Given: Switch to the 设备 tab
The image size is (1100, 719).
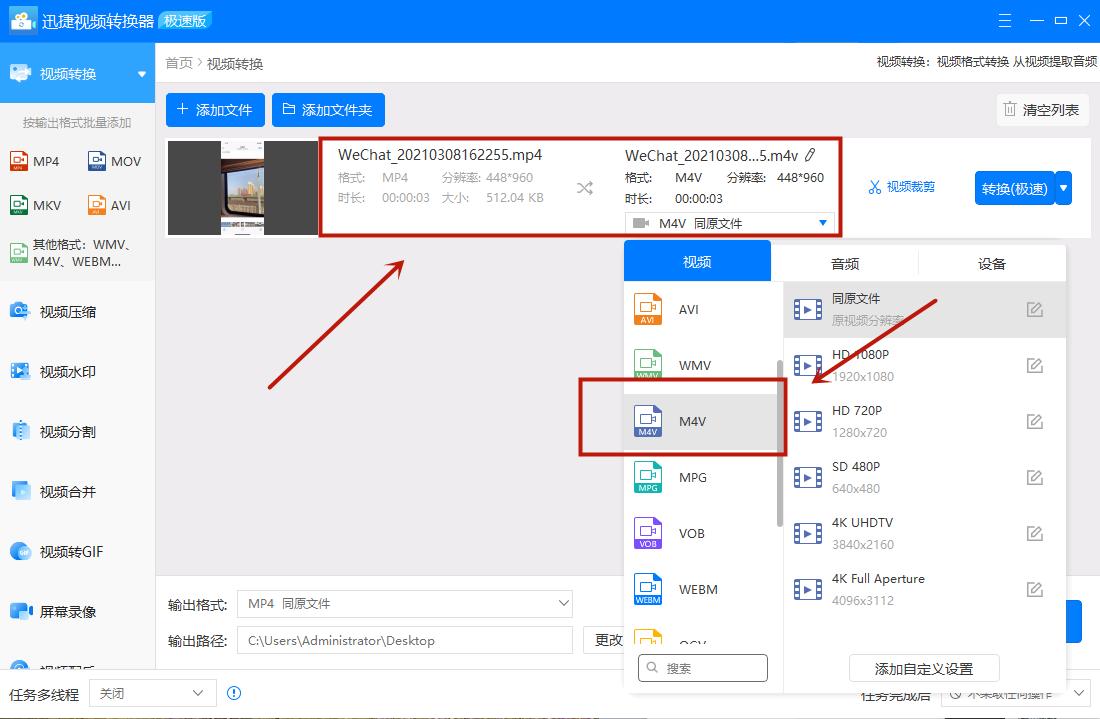Looking at the screenshot, I should 992,263.
